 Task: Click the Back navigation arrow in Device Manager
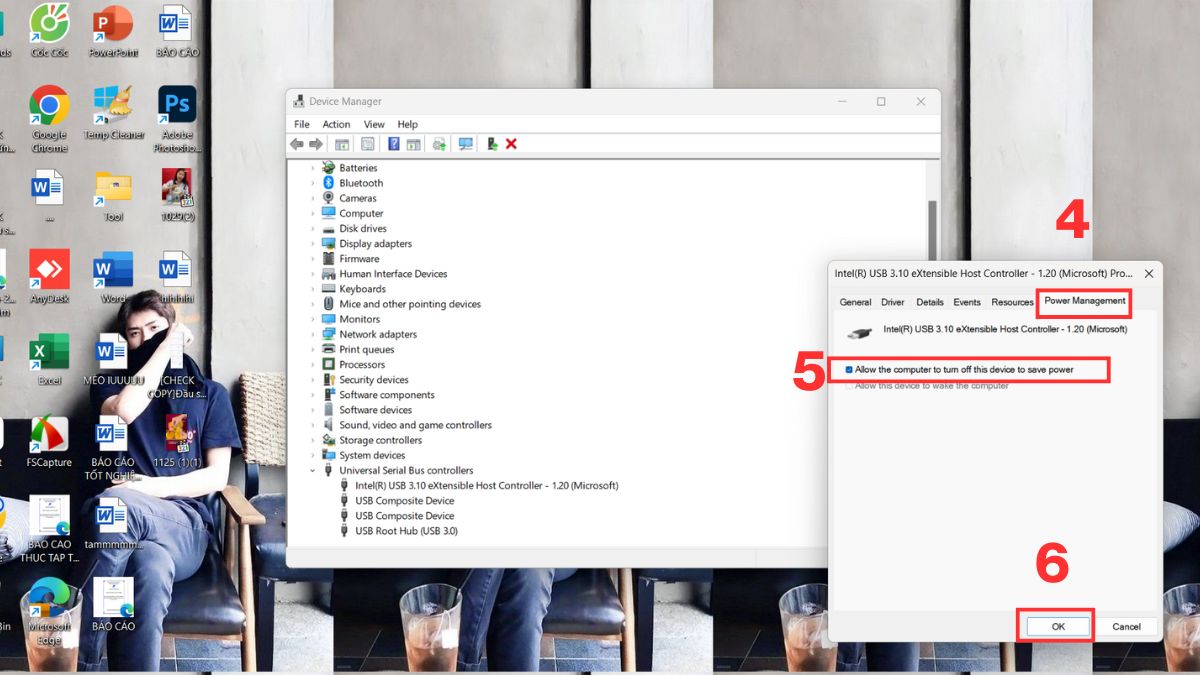pos(297,144)
